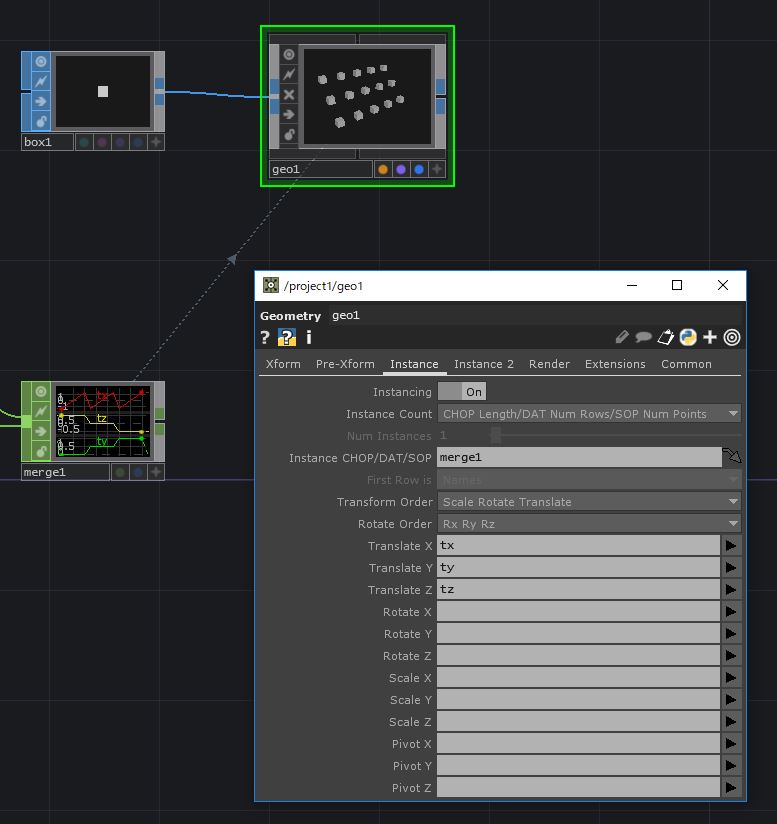Switch to the Instance 2 tab
Screen dimensions: 777x824
pyautogui.click(x=484, y=364)
